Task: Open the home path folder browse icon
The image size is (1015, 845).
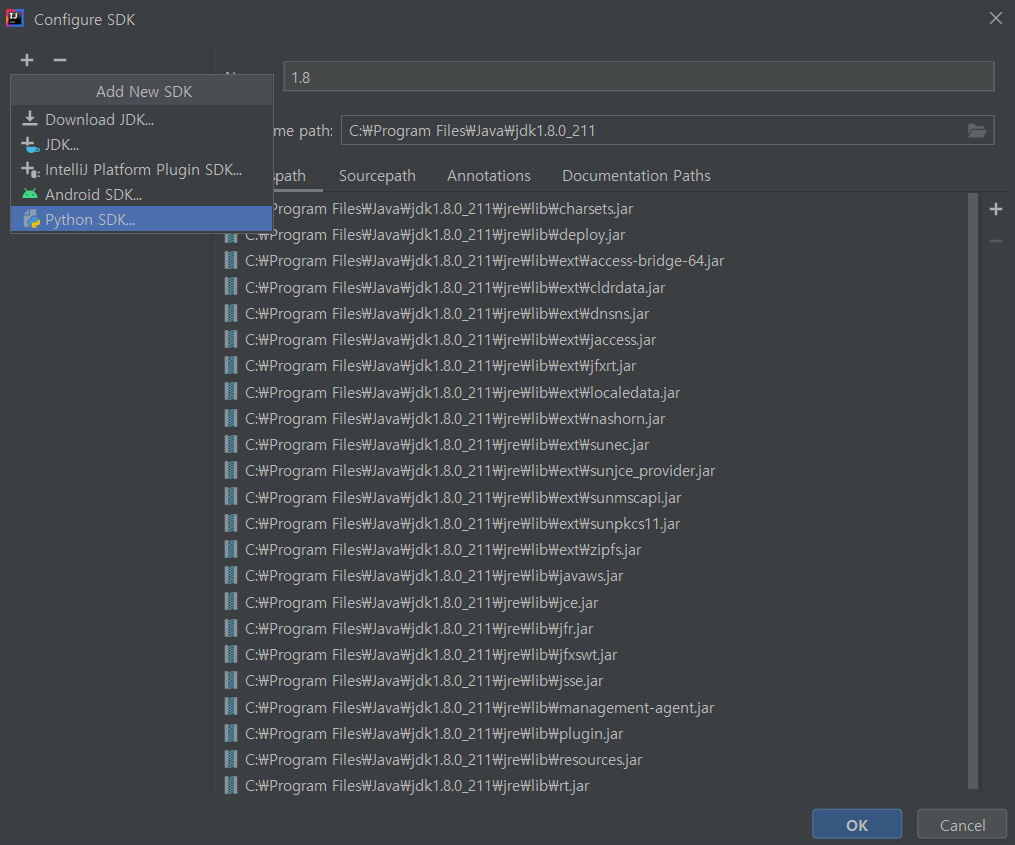Action: tap(977, 131)
